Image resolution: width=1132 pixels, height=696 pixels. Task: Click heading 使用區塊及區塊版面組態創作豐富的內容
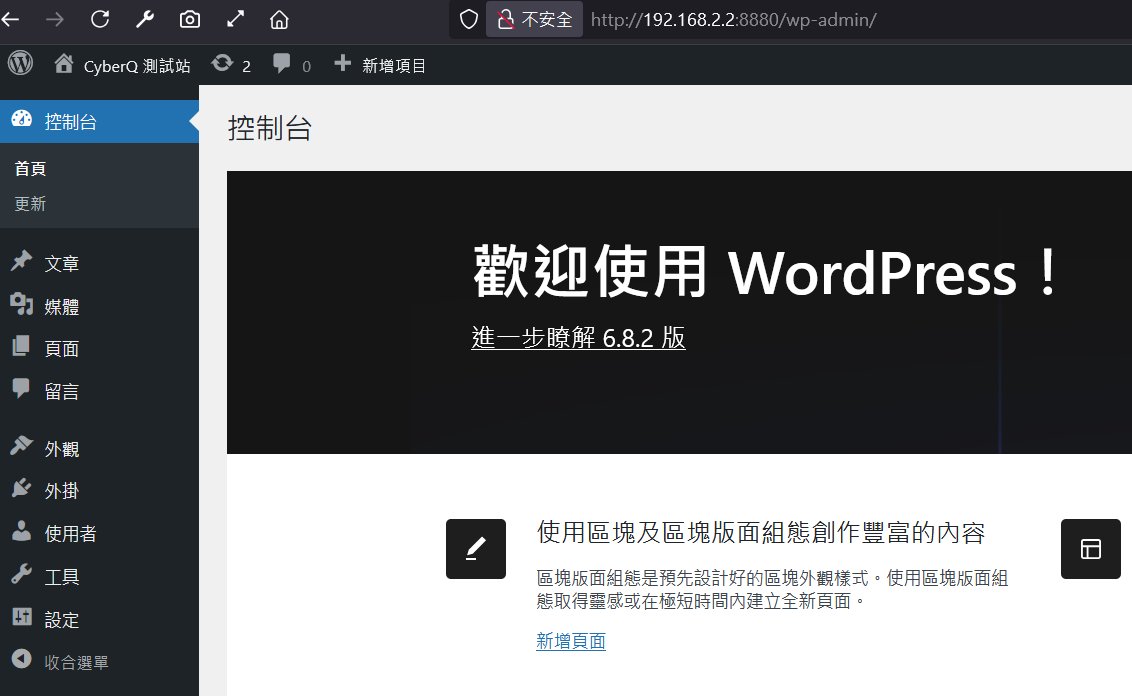tap(761, 533)
